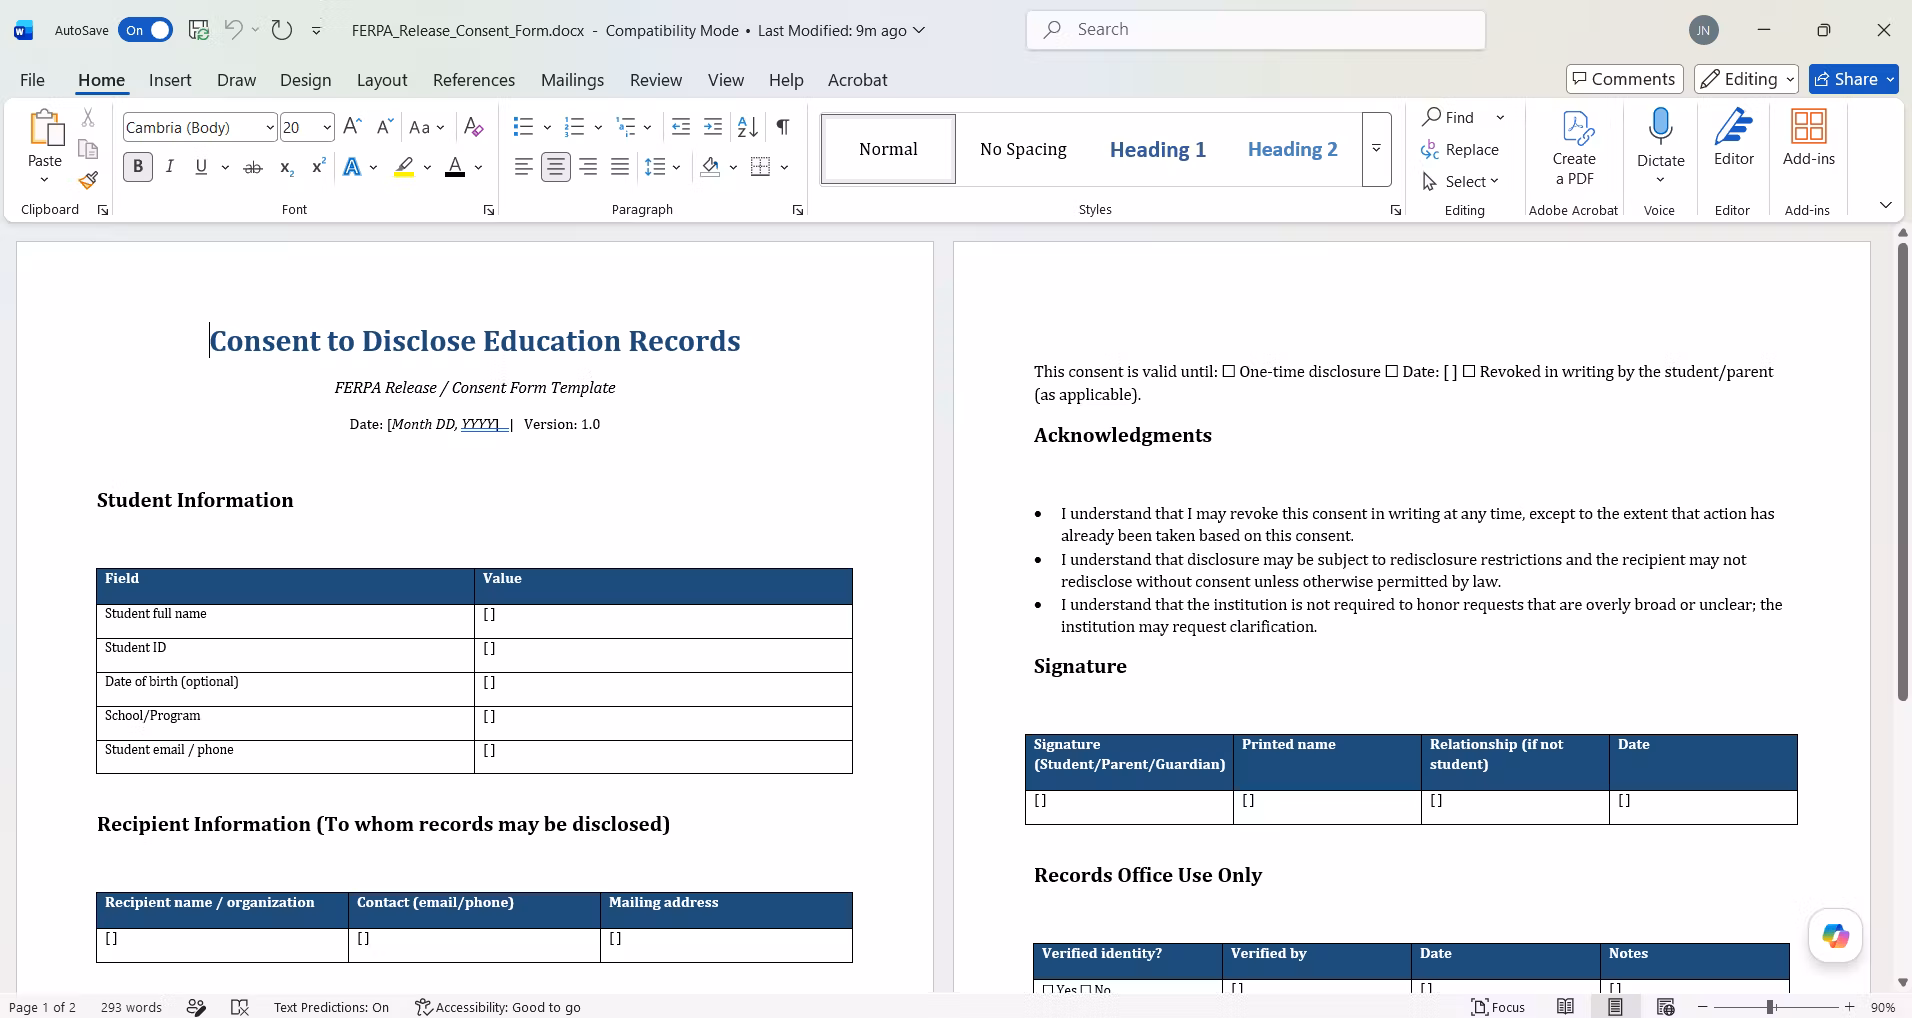Justify paragraph text
This screenshot has height=1018, width=1912.
pos(620,167)
